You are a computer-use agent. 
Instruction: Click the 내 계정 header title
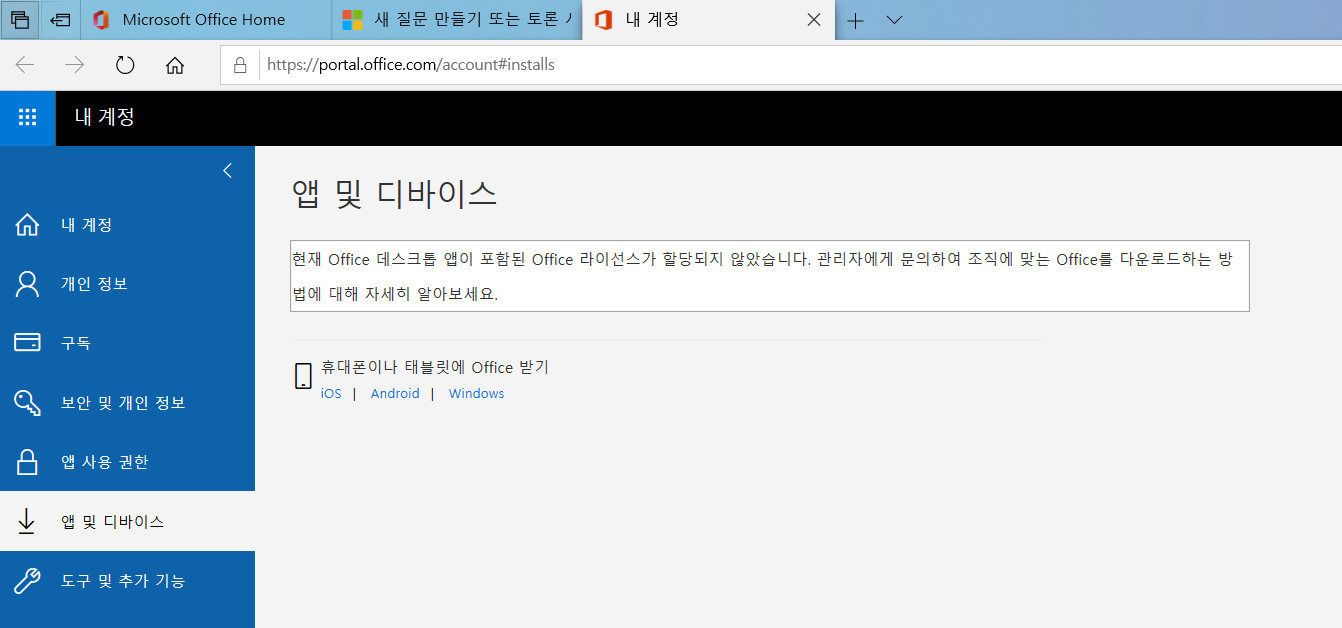click(105, 117)
